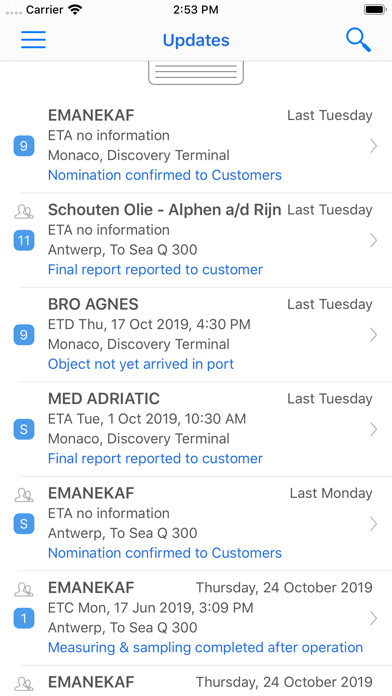This screenshot has width=392, height=696.
Task: Tap the Updates title in header
Action: point(196,40)
